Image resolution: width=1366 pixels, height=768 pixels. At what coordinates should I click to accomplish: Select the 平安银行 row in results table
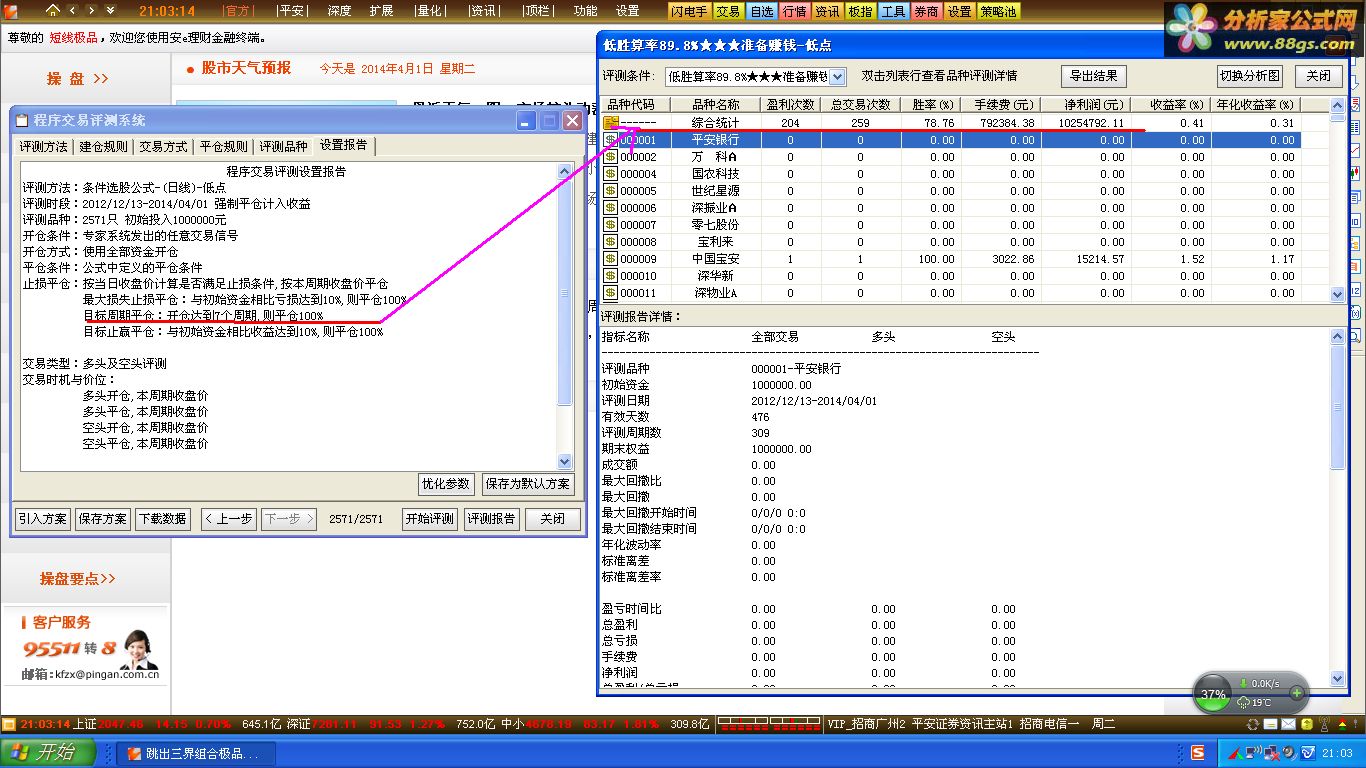pyautogui.click(x=951, y=140)
